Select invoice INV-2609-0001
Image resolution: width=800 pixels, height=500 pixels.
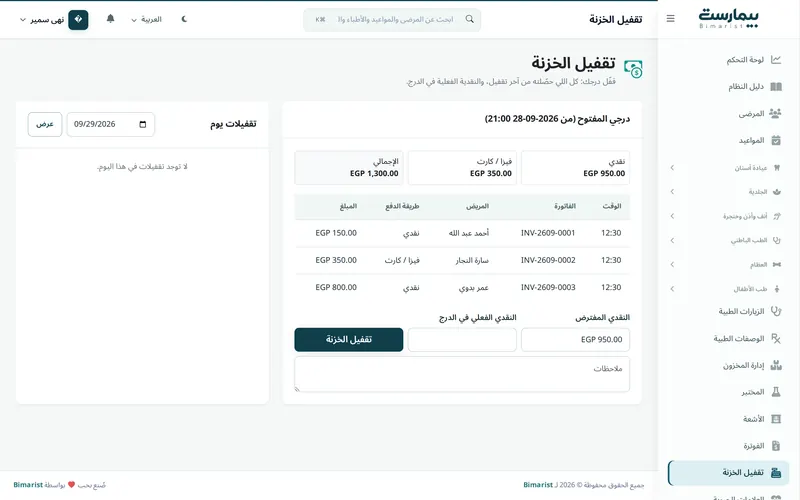coord(548,233)
